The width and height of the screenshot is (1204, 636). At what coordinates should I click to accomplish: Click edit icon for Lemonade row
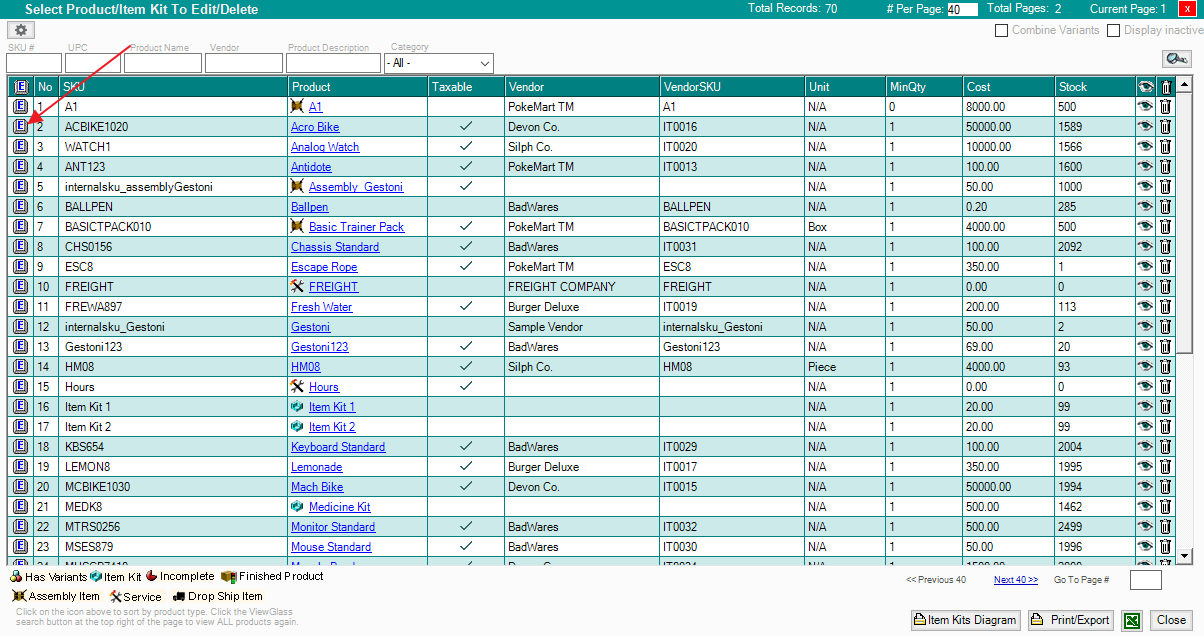[20, 467]
